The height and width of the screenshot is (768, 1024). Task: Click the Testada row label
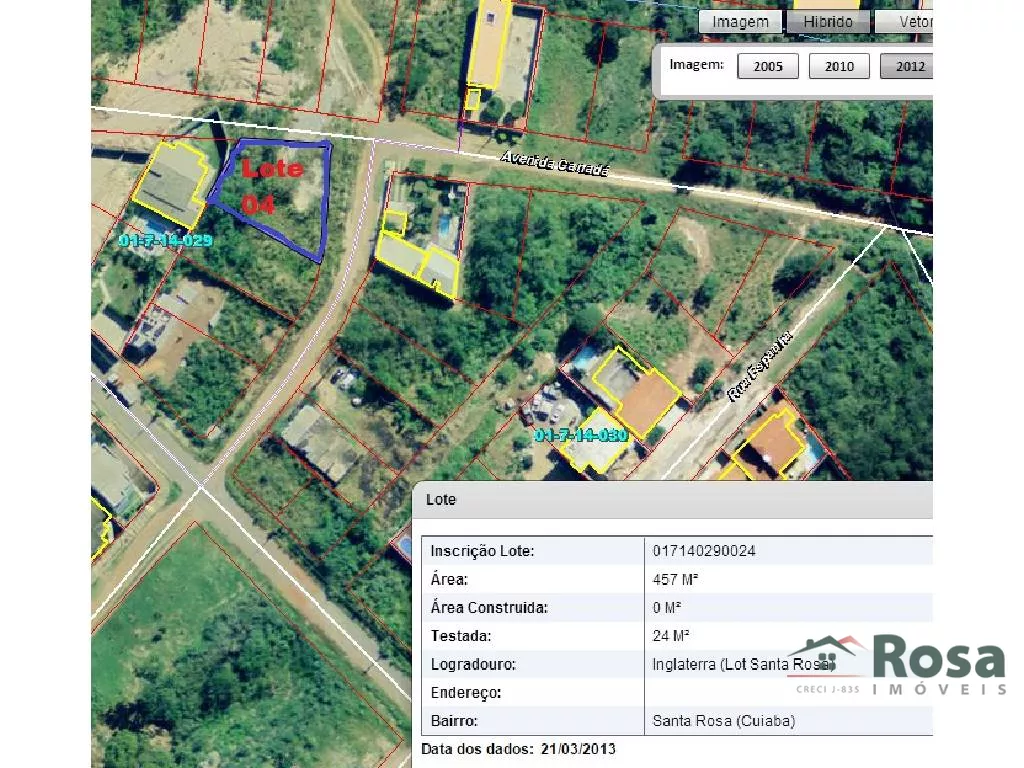coord(459,636)
